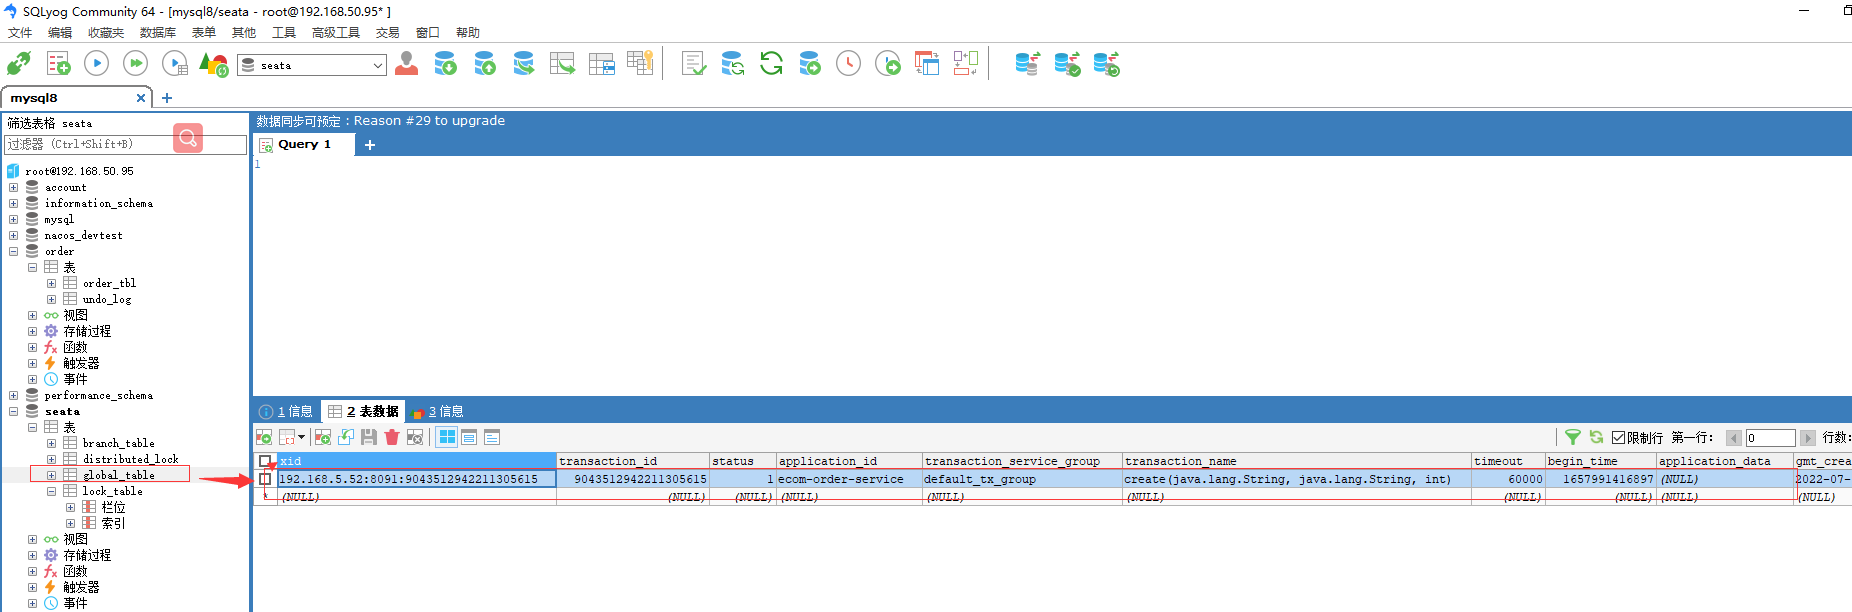Click the Reason #29 to upgrade banner link
This screenshot has height=612, width=1852.
[x=429, y=120]
